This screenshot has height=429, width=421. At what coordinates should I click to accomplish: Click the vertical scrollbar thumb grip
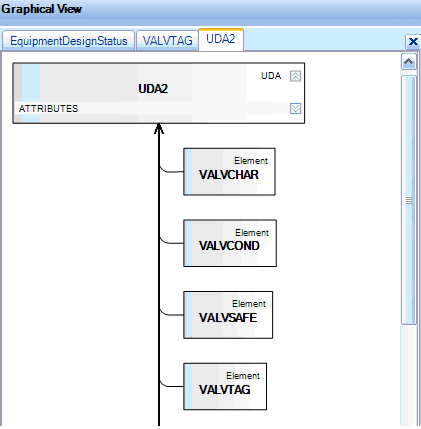coord(409,200)
